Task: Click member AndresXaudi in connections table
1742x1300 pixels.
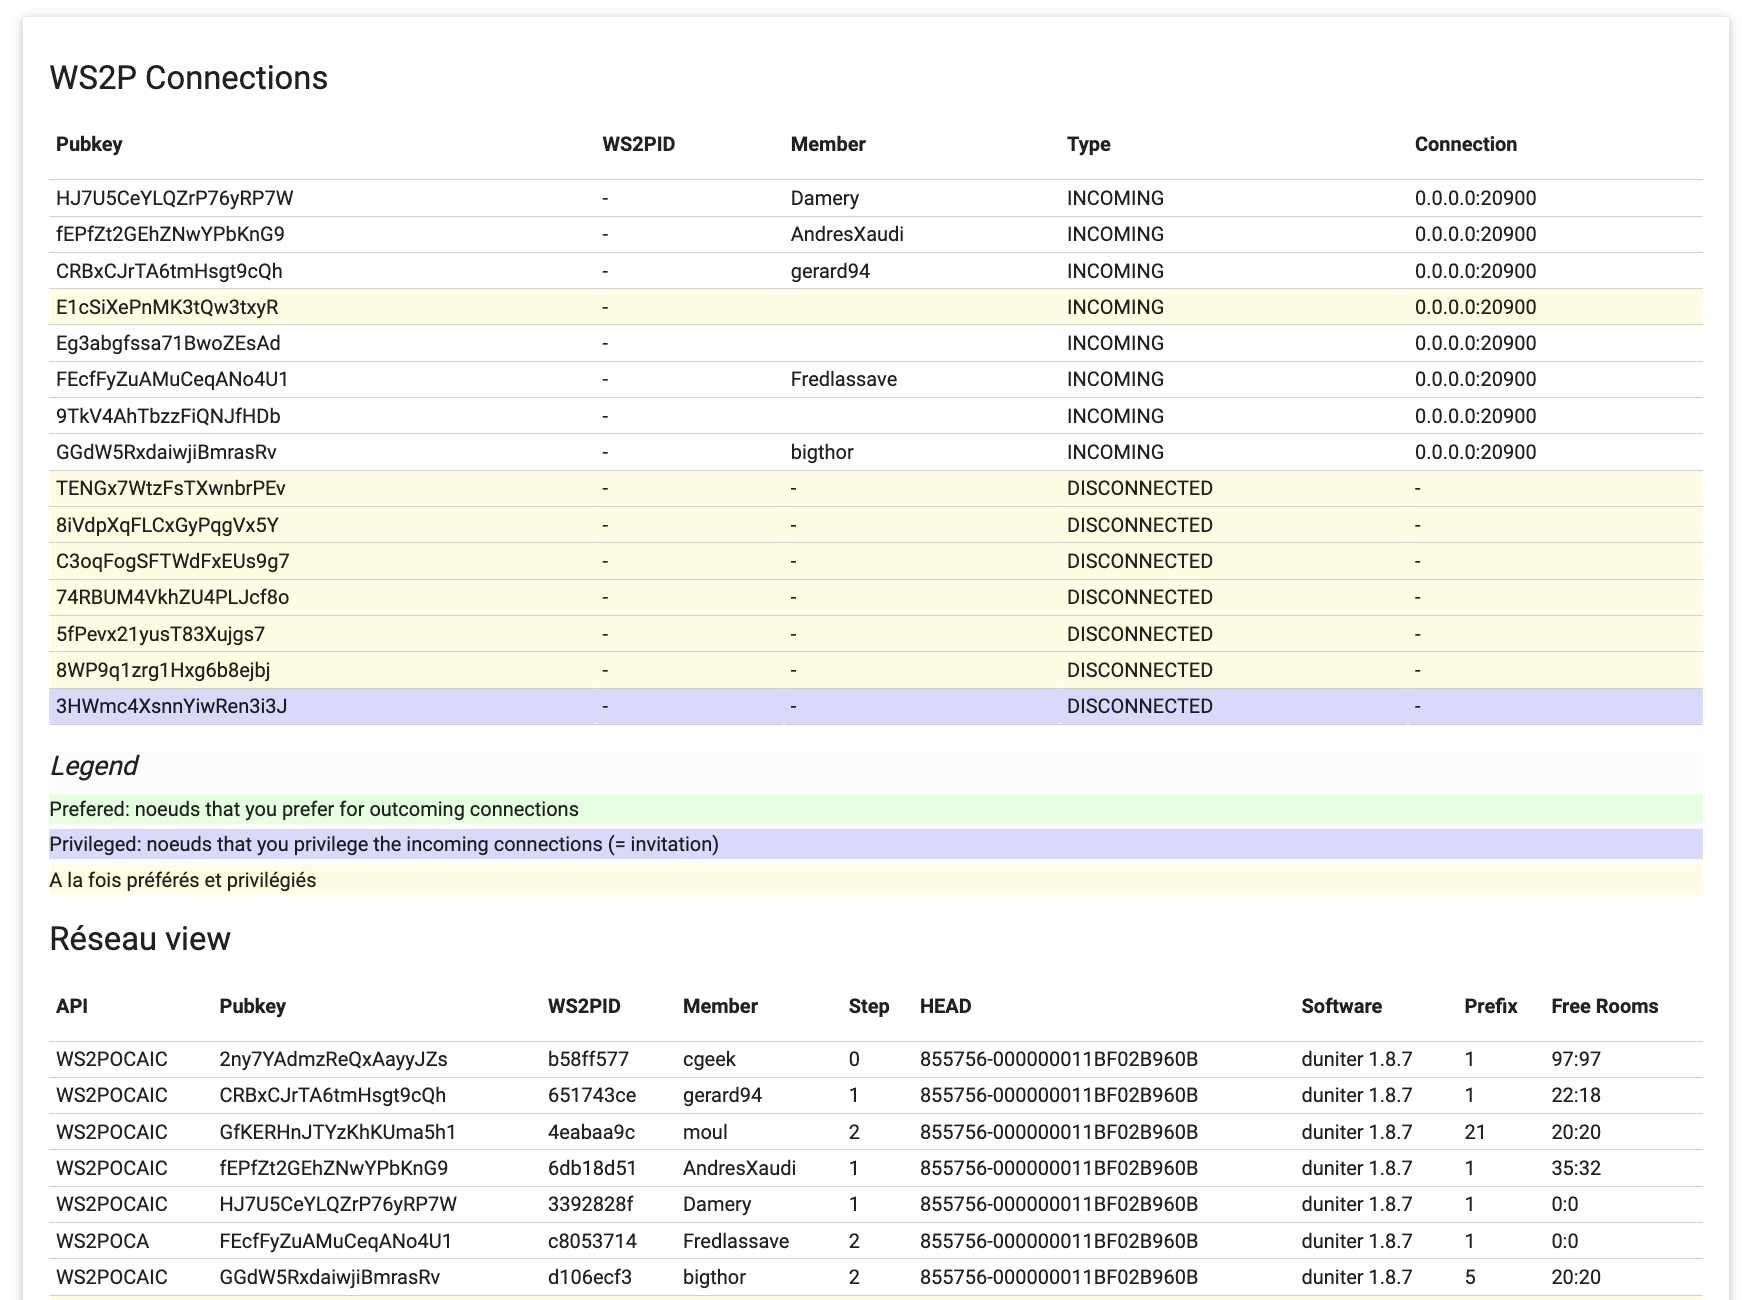Action: (847, 234)
